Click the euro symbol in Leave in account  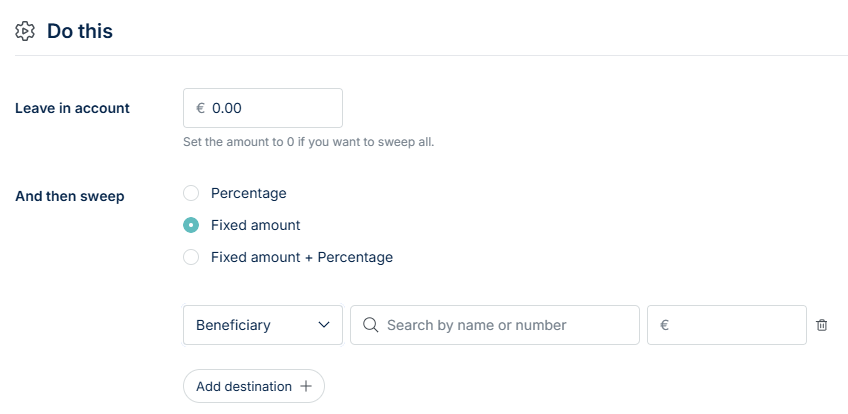201,108
